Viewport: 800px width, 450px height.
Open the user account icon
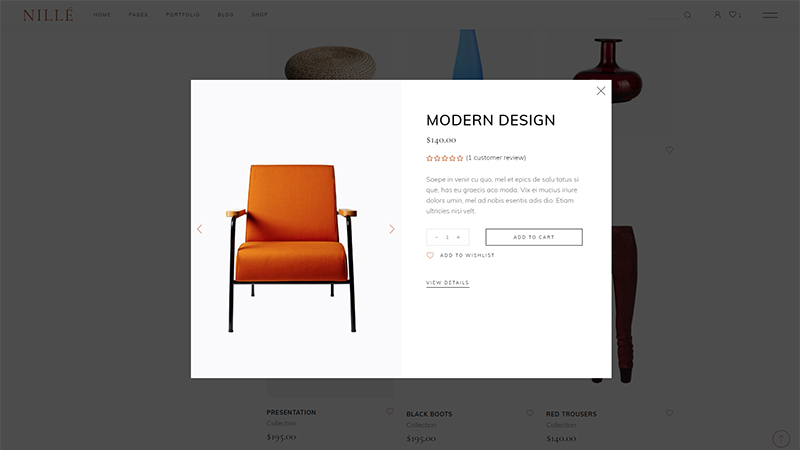717,15
